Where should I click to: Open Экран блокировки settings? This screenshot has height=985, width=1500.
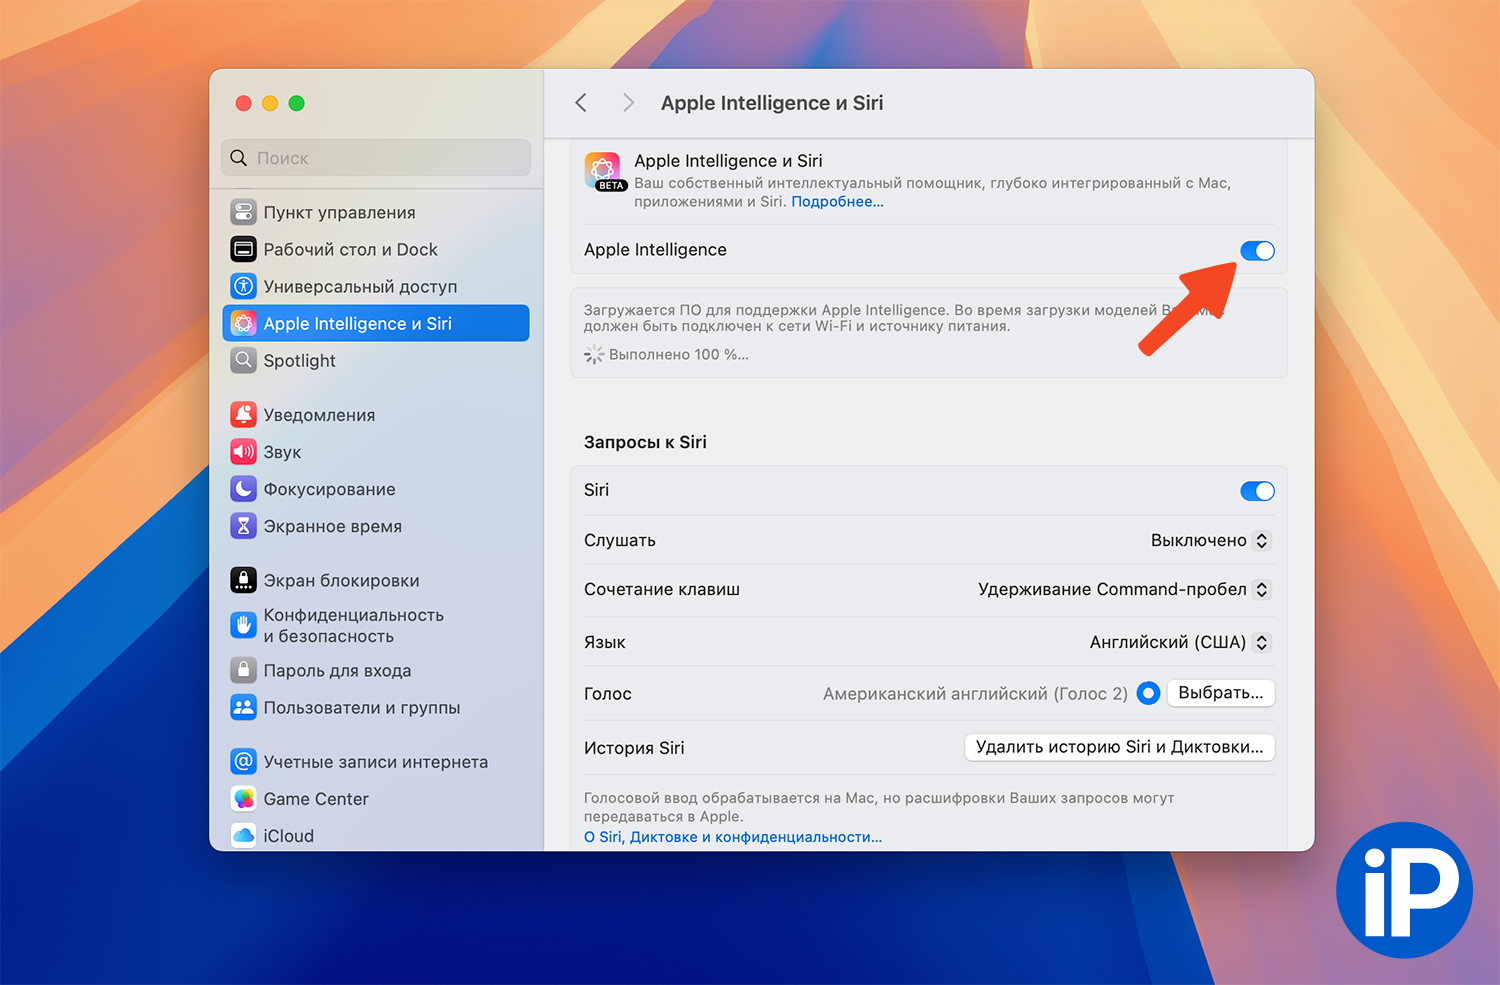pos(376,580)
